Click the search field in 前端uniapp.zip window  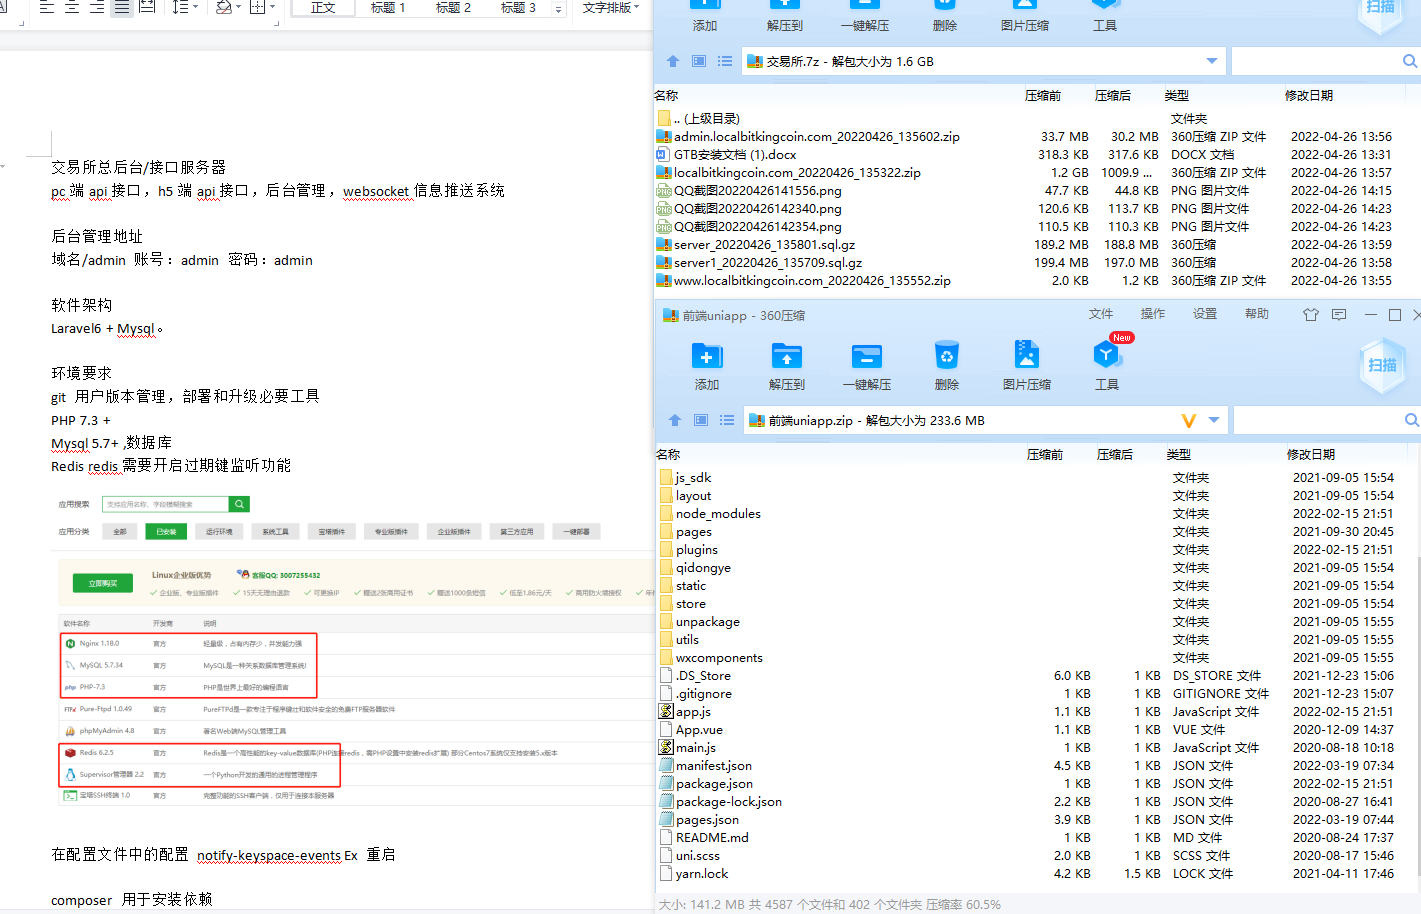coord(1318,421)
